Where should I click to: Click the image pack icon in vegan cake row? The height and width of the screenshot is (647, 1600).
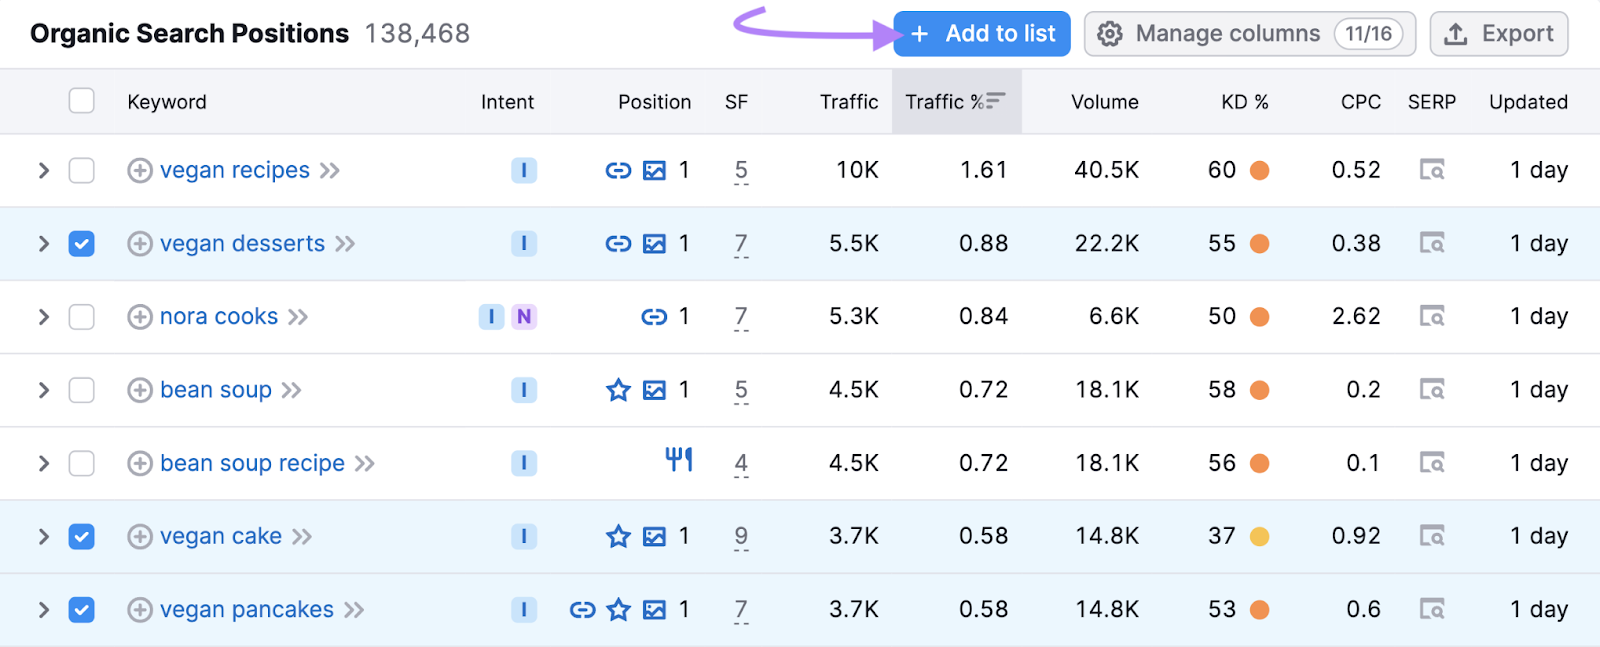point(654,537)
